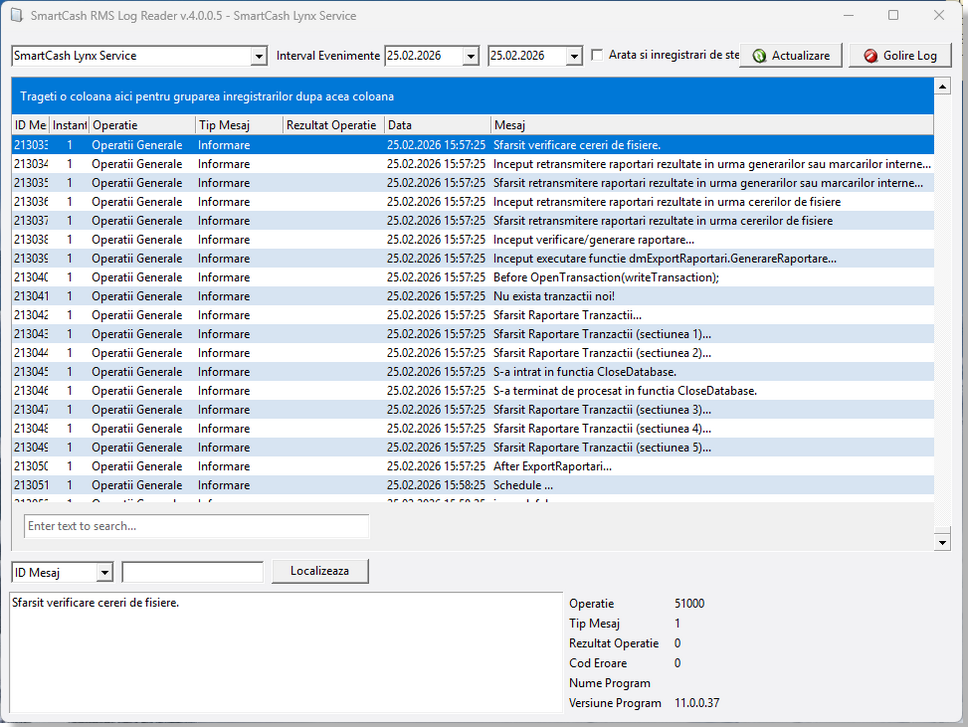968x727 pixels.
Task: Open the end date picker dropdown arrow
Action: pos(574,56)
